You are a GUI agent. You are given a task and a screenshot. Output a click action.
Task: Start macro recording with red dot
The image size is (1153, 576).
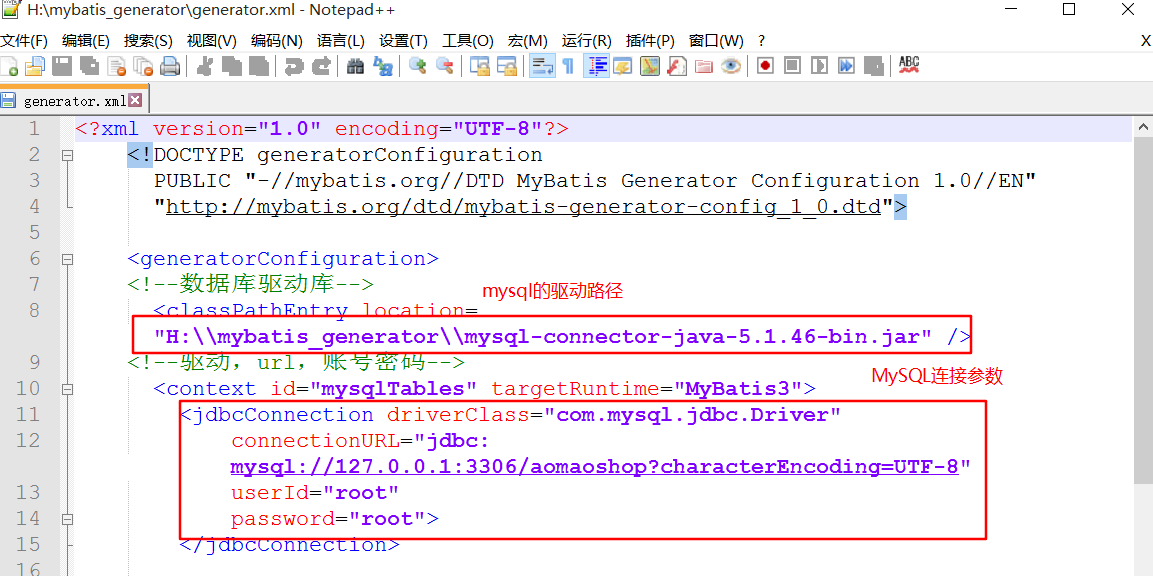coord(765,66)
